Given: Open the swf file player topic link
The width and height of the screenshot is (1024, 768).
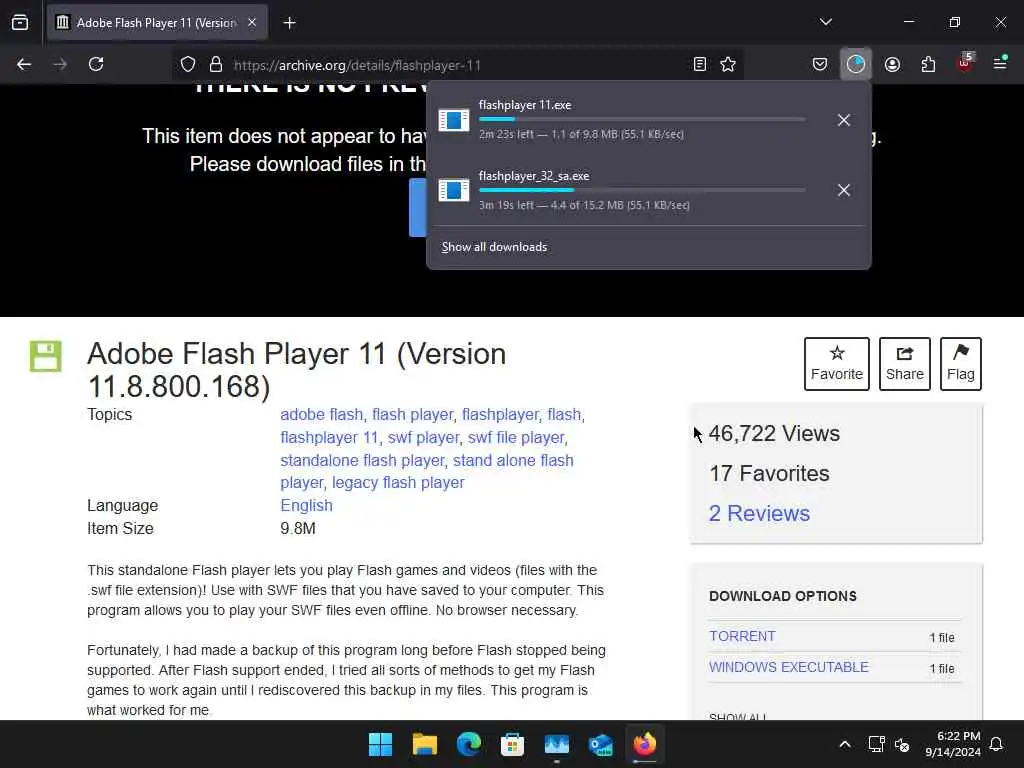Looking at the screenshot, I should pyautogui.click(x=516, y=438).
